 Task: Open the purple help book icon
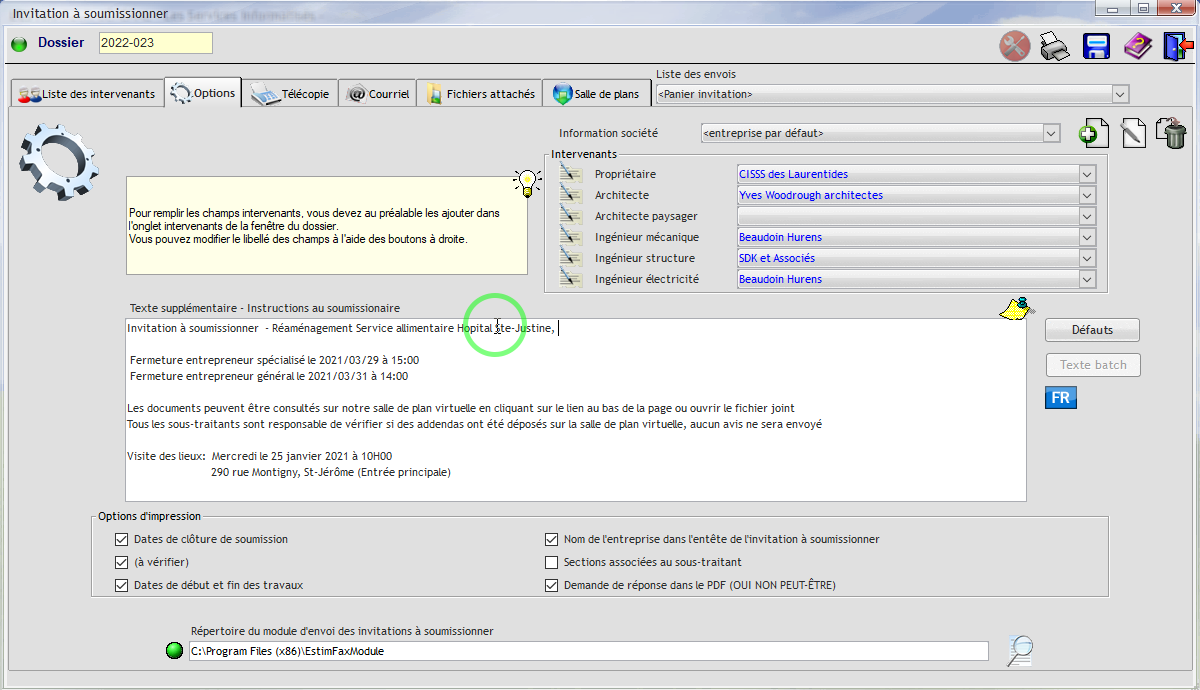[x=1137, y=46]
